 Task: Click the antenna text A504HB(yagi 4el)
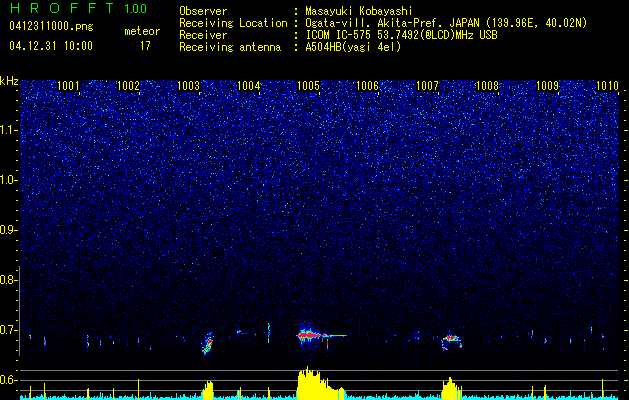click(353, 47)
